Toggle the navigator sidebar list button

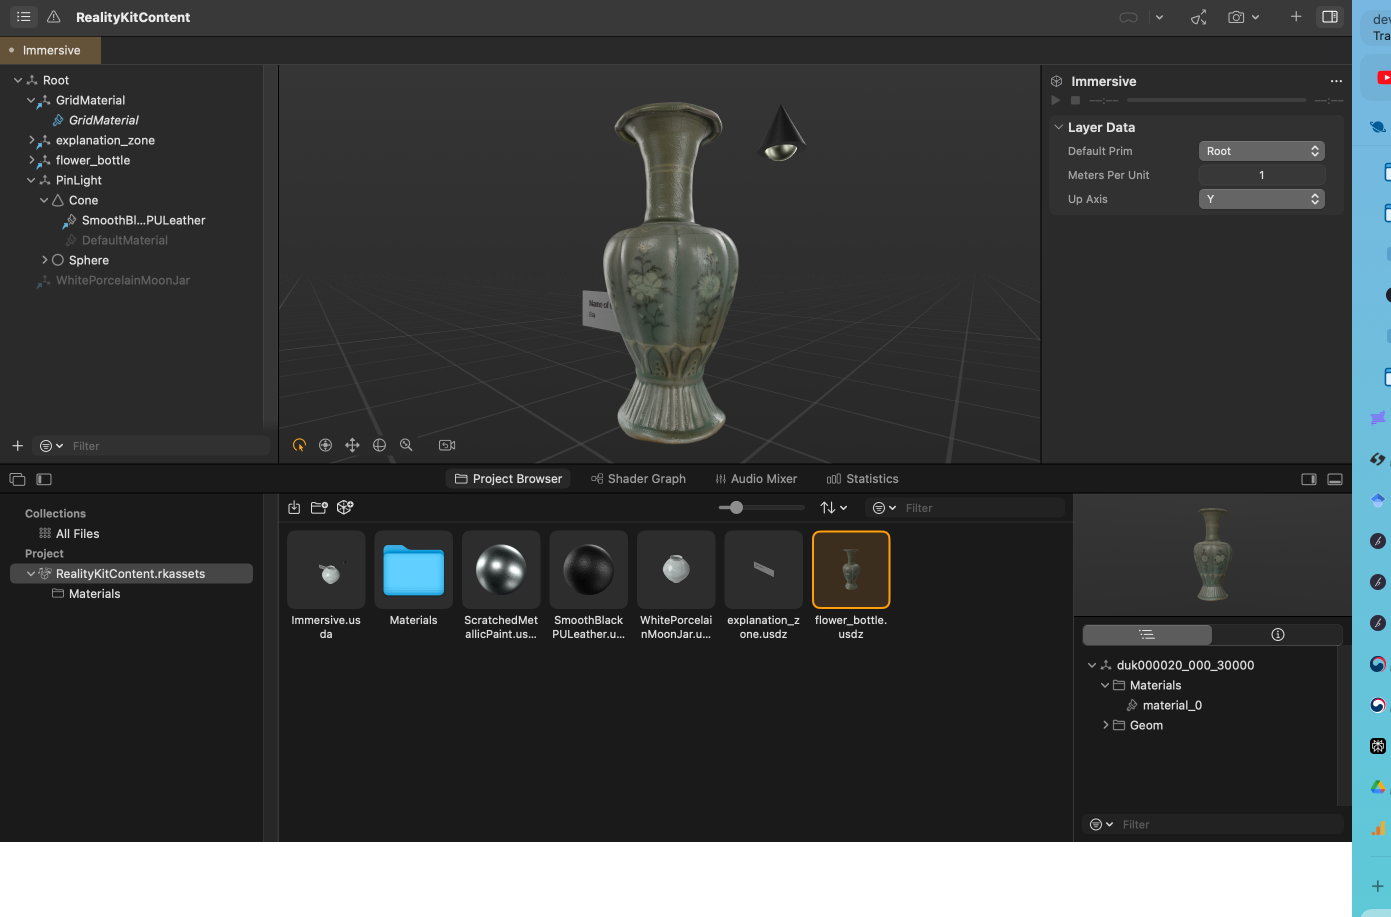pyautogui.click(x=23, y=17)
